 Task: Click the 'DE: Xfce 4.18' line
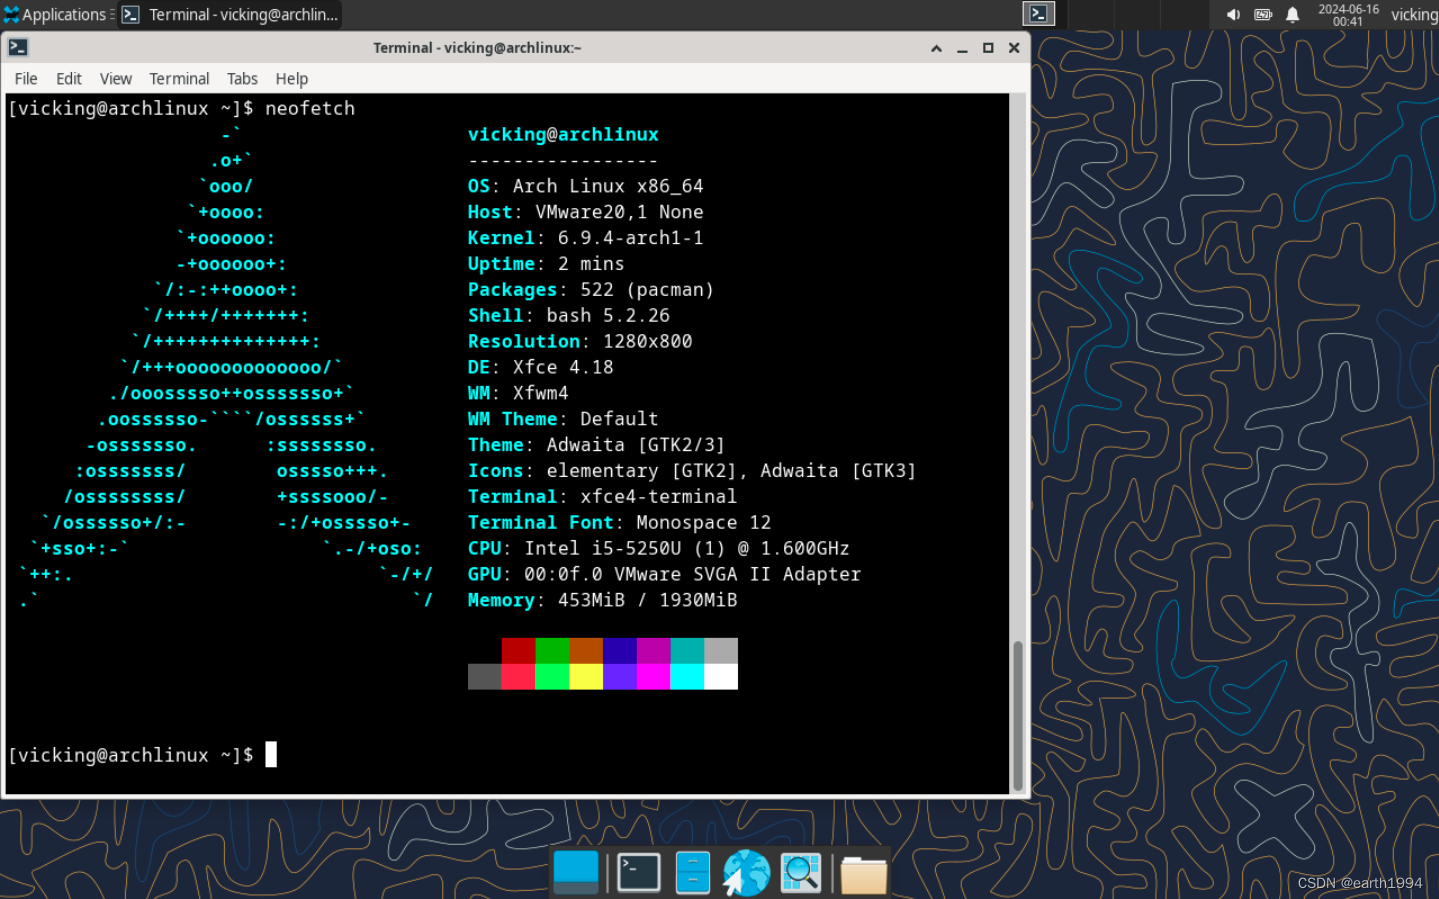tap(540, 368)
